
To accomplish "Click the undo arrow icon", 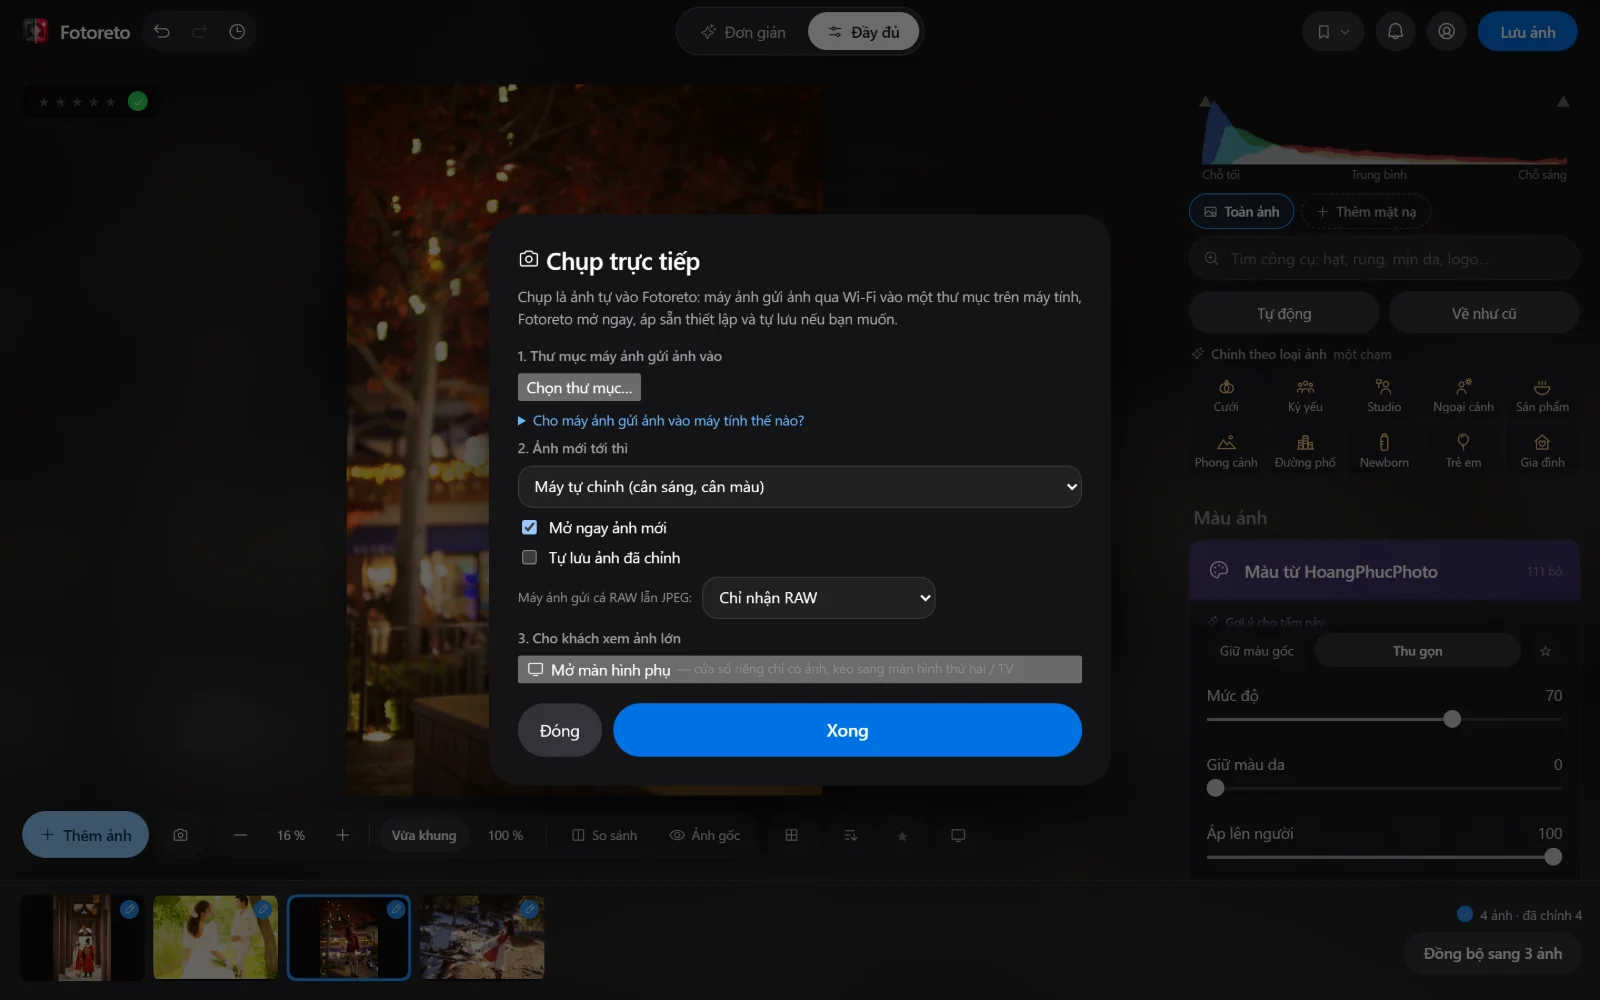I will [162, 32].
